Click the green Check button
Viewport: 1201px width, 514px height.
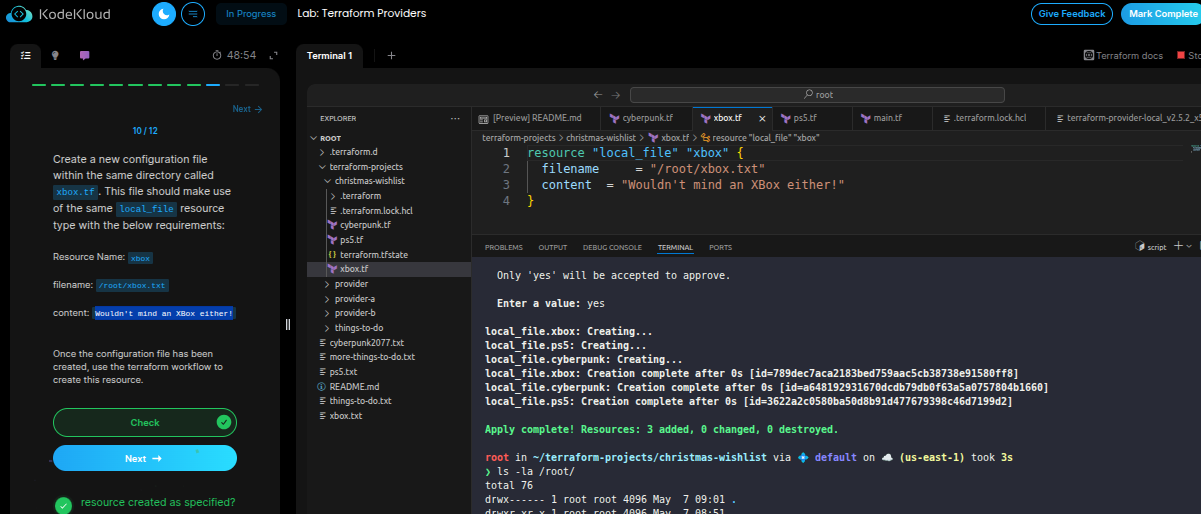(145, 423)
